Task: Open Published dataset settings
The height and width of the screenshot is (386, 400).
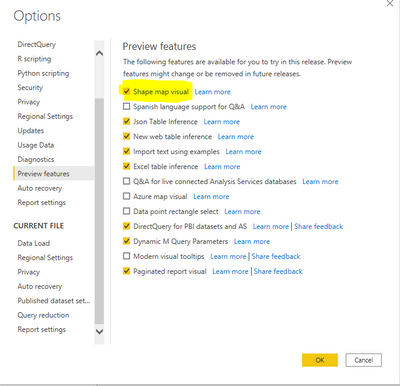Action: pyautogui.click(x=54, y=300)
